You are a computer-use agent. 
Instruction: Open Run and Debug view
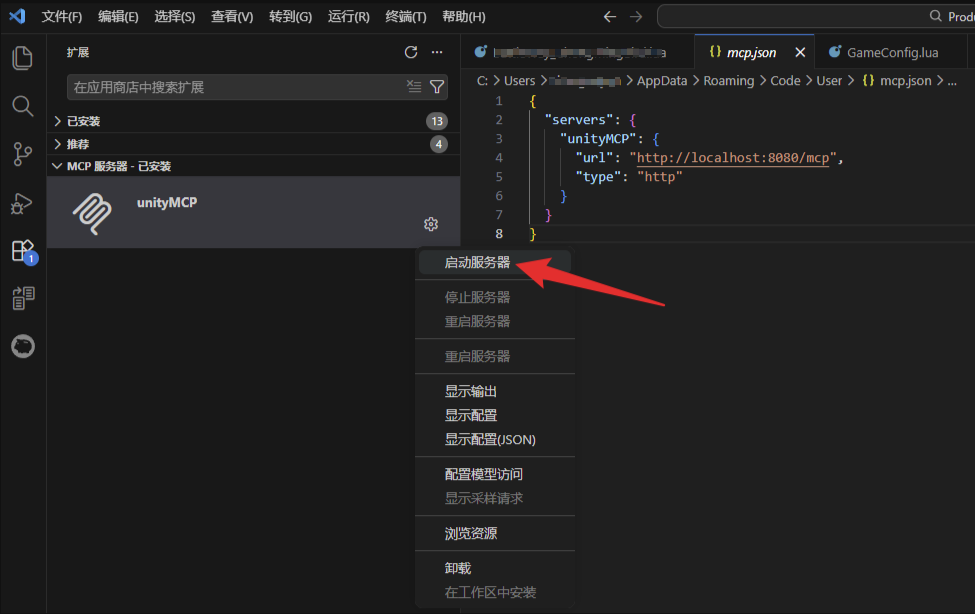click(22, 203)
